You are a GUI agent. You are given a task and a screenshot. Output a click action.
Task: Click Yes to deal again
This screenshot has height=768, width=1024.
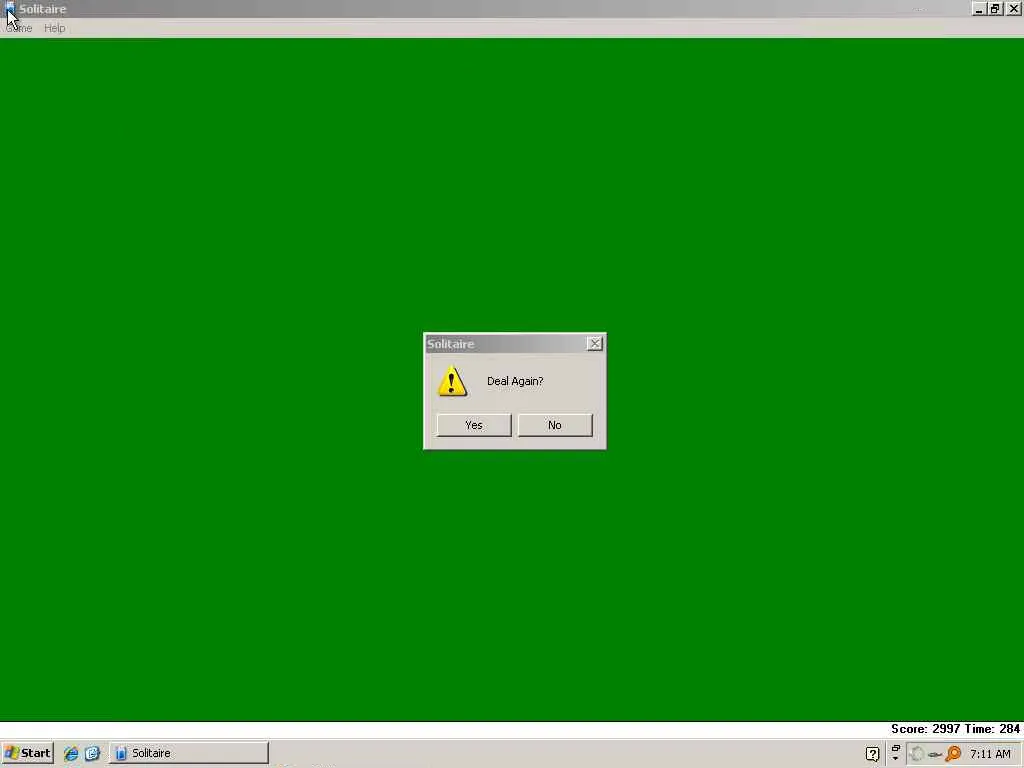(473, 425)
